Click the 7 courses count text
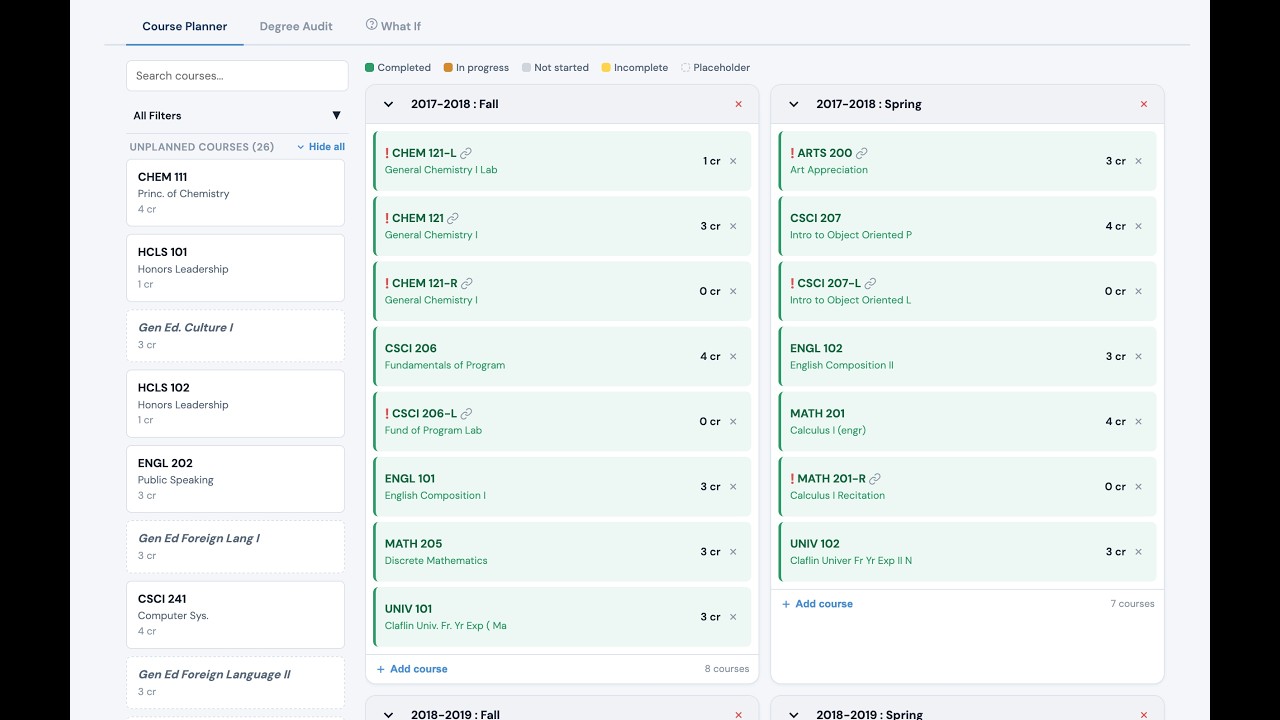1280x720 pixels. click(x=1132, y=604)
